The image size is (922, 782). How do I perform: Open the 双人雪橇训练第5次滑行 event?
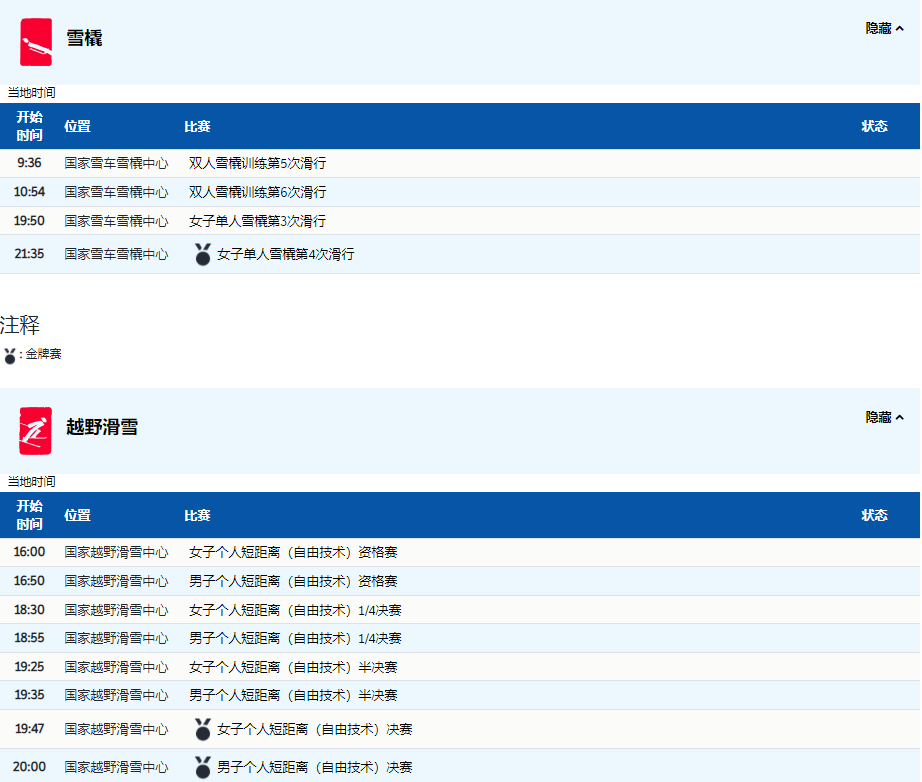[x=258, y=163]
